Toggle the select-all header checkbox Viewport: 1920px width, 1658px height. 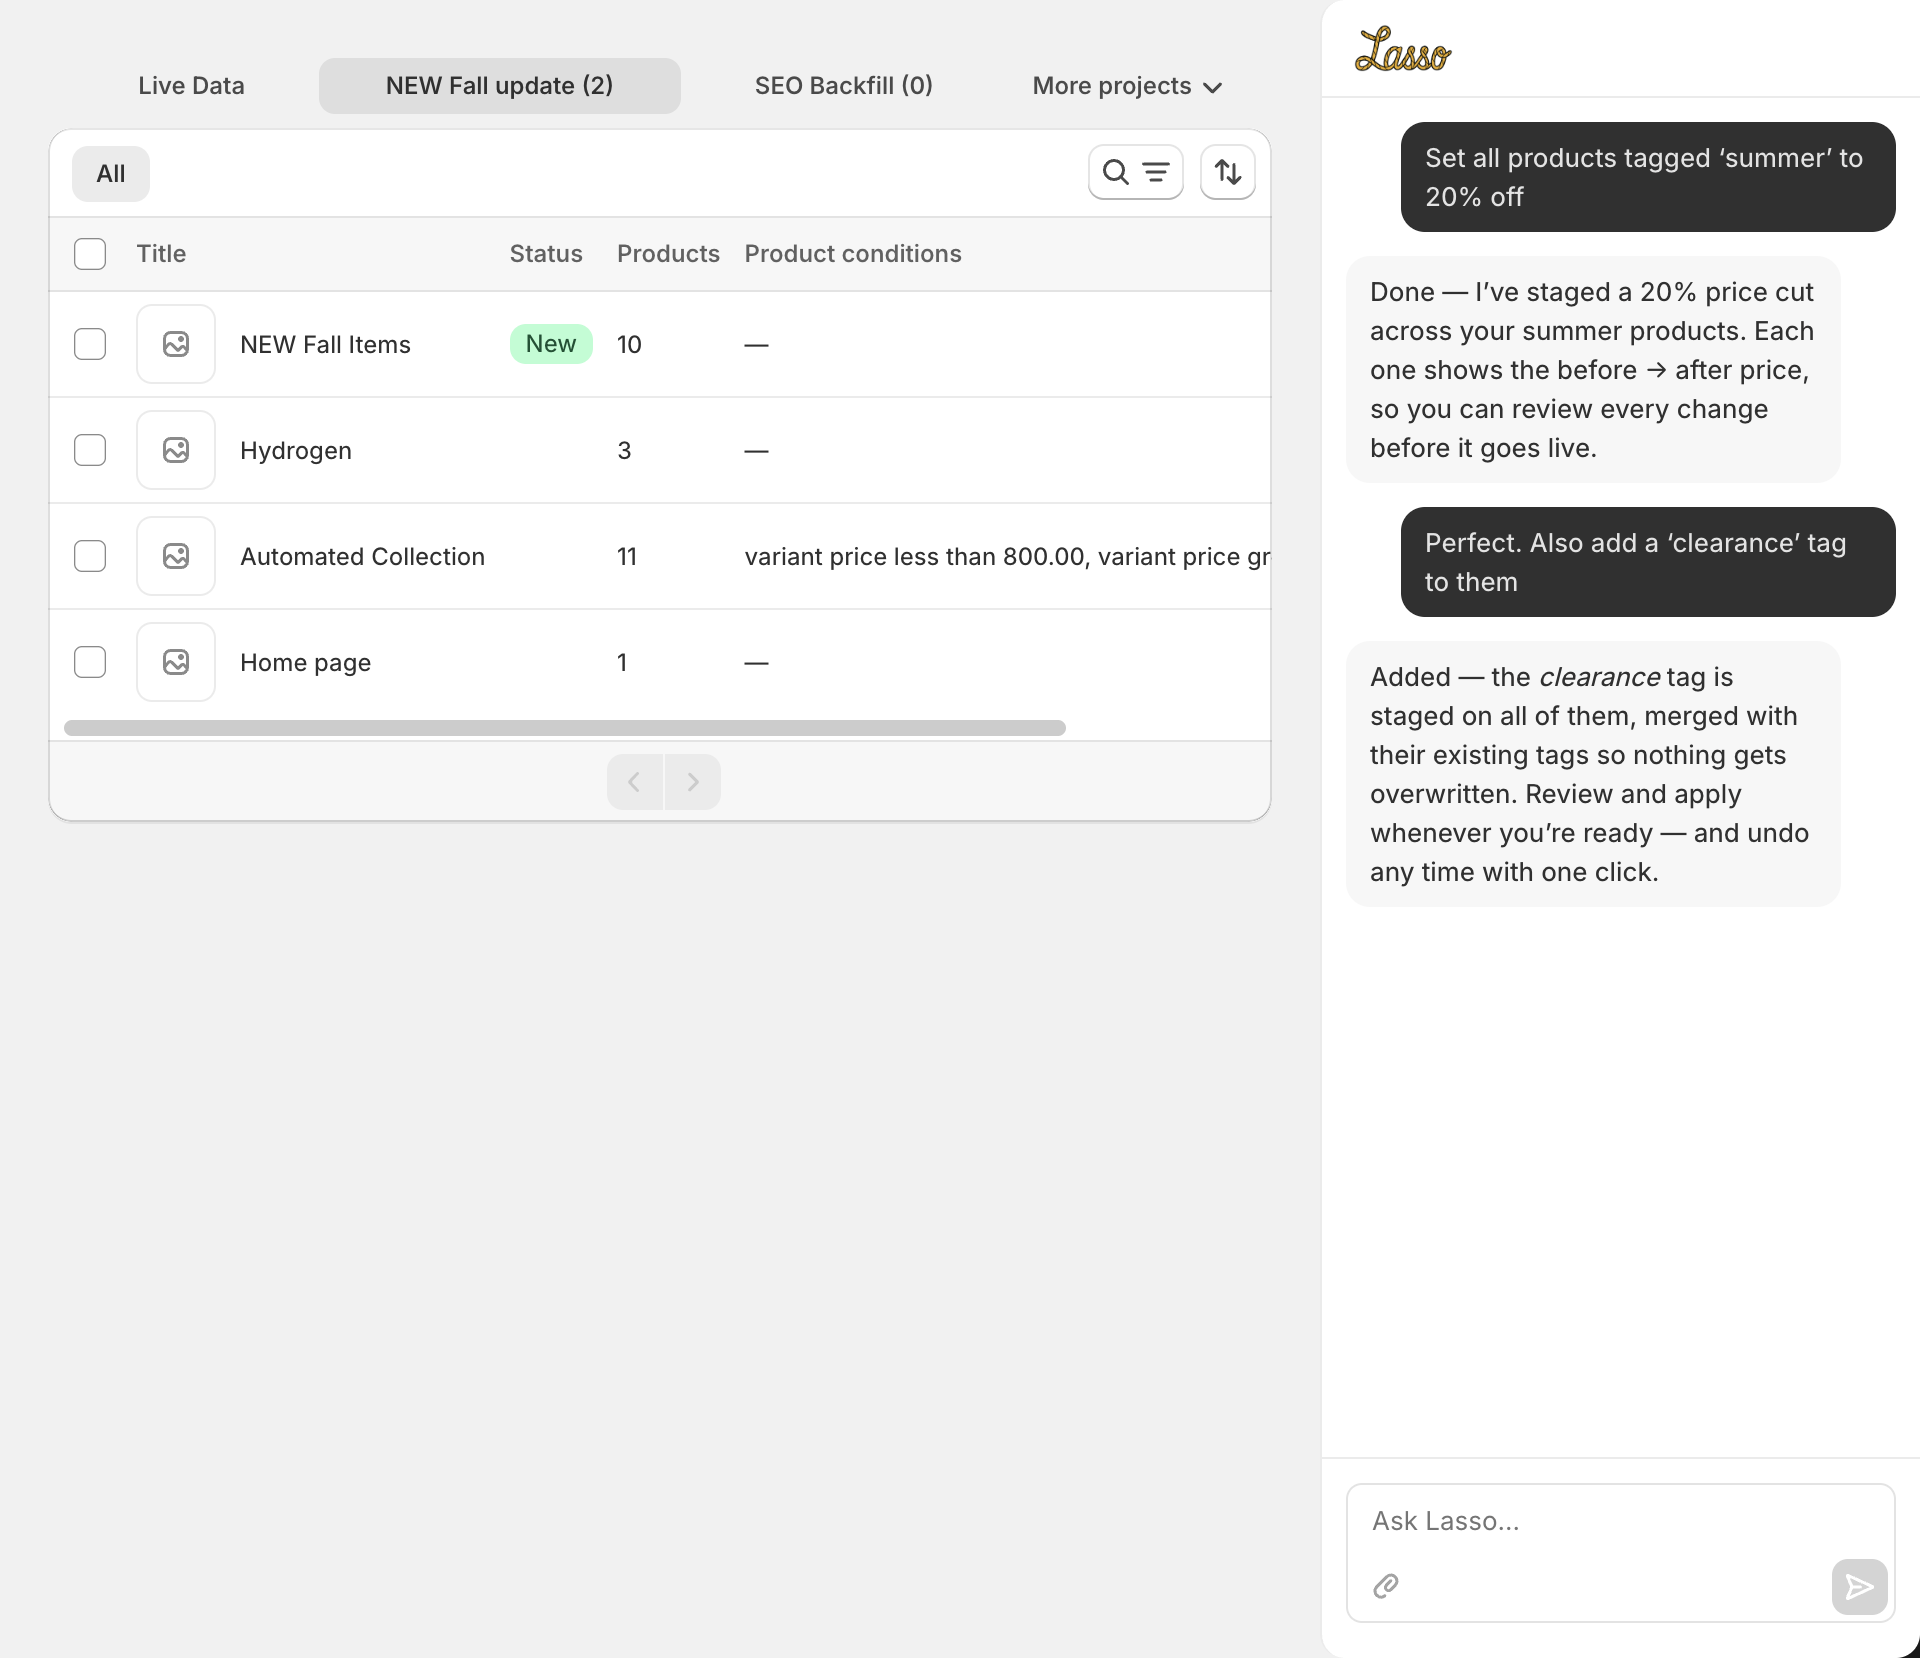90,254
